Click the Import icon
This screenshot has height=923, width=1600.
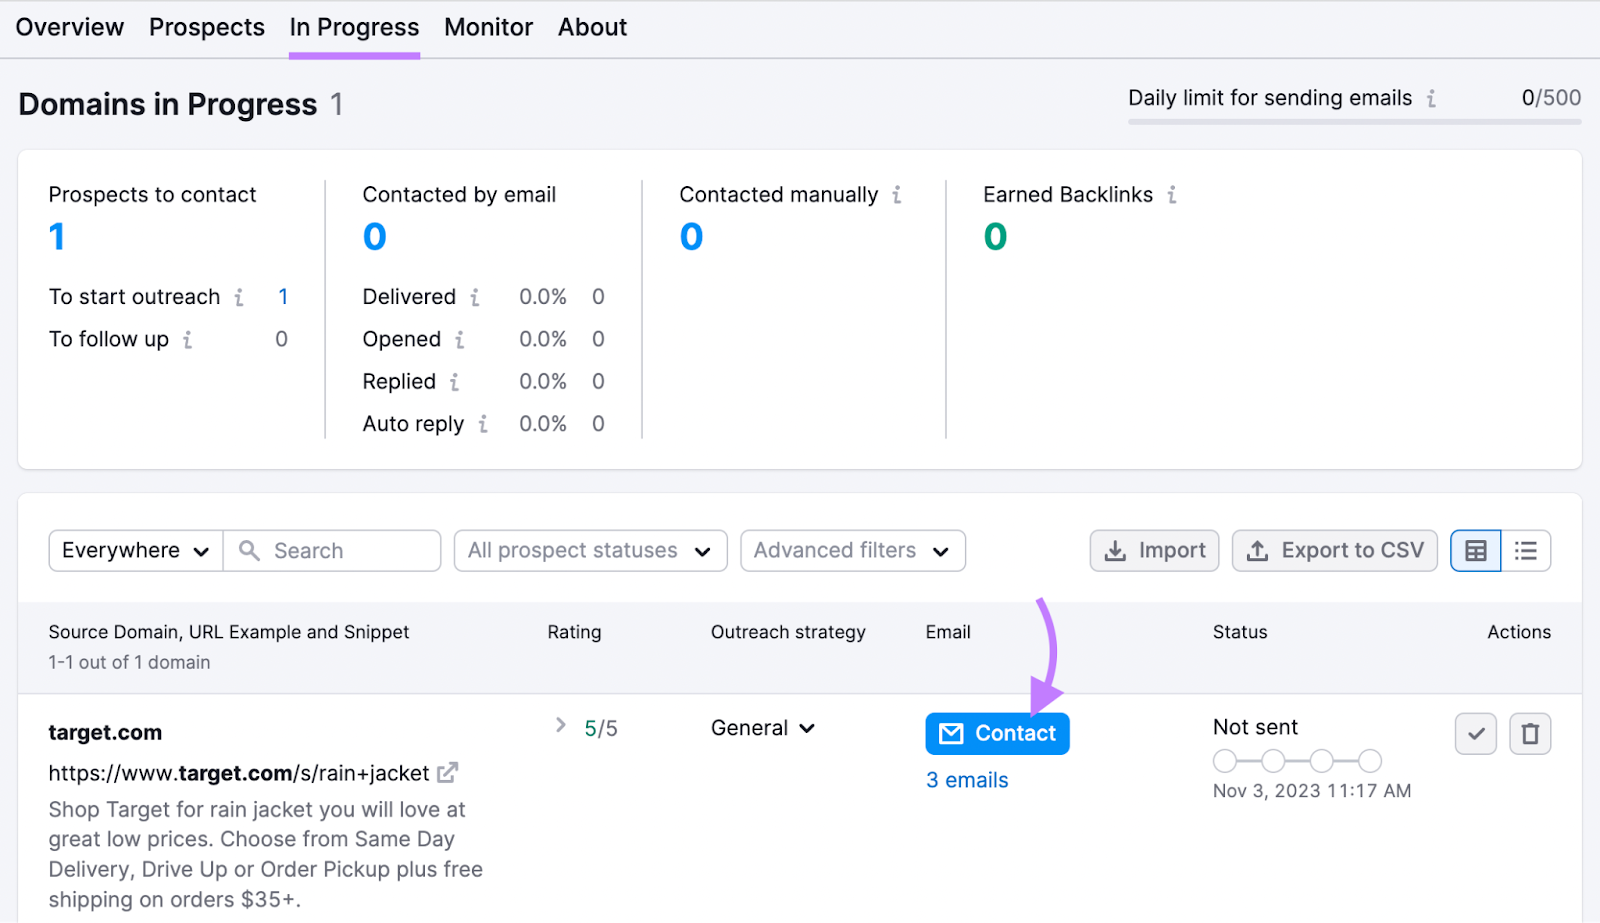tap(1113, 550)
